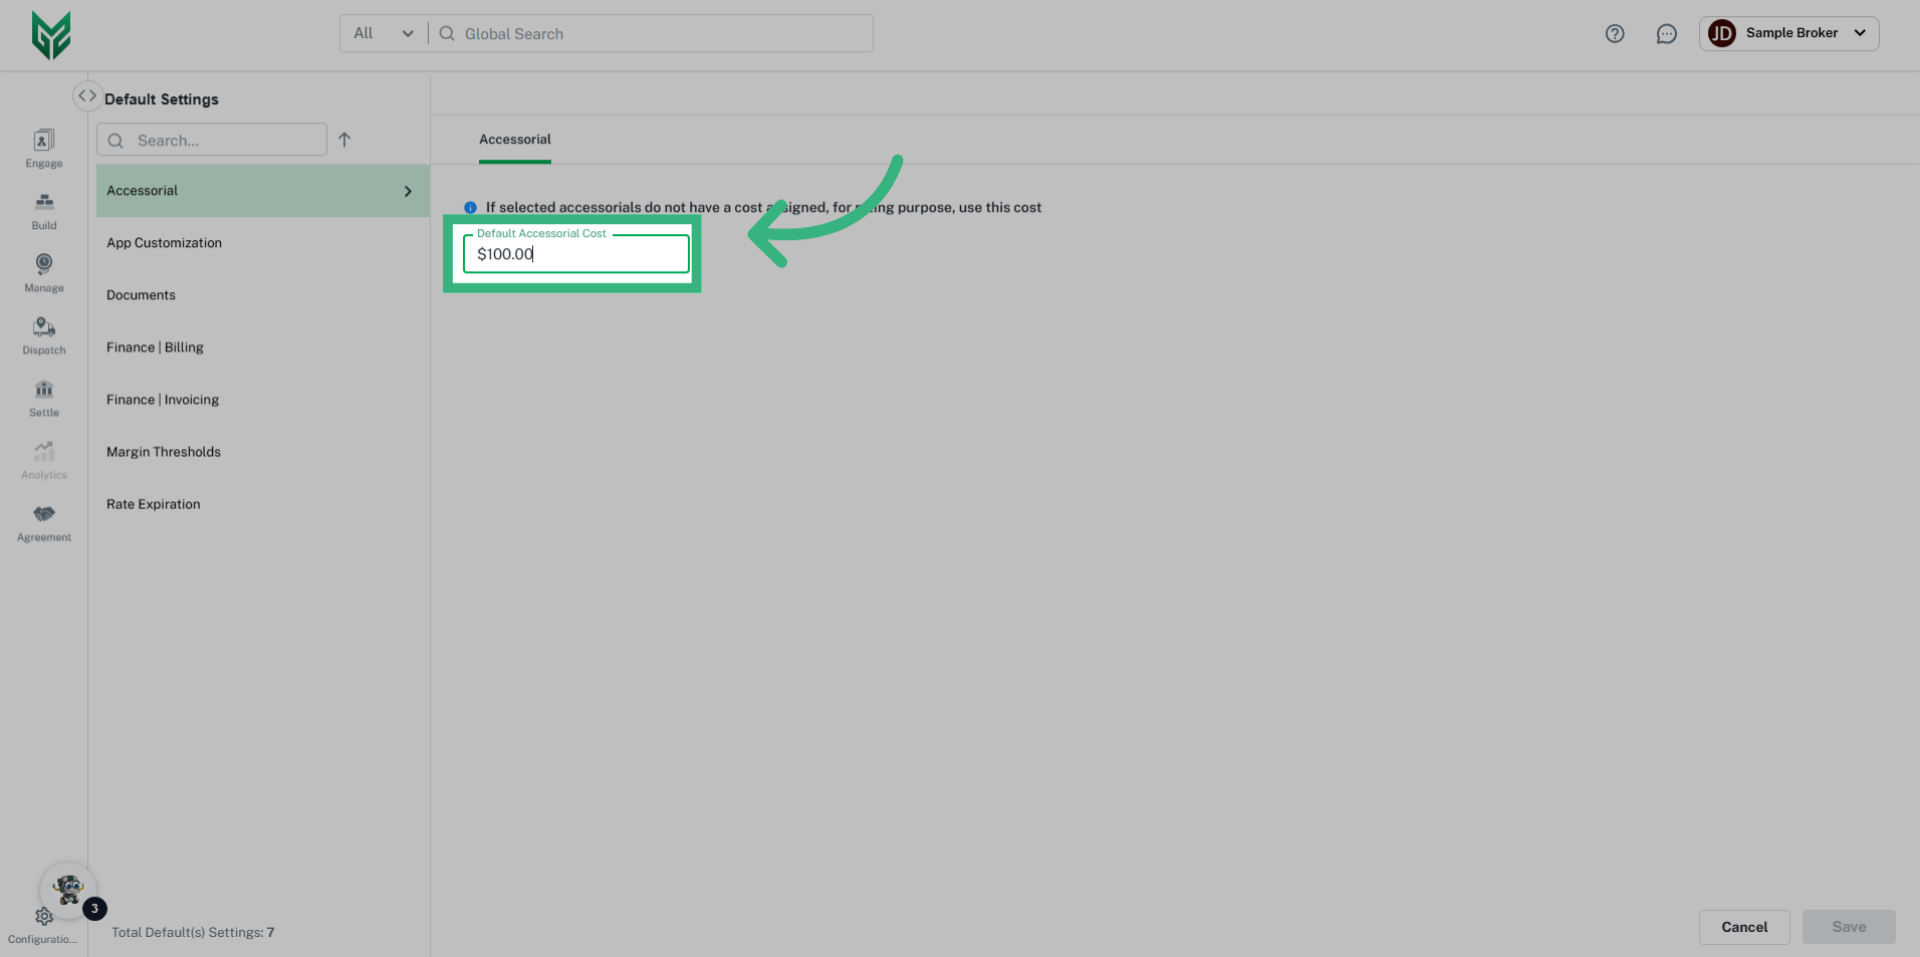Image resolution: width=1920 pixels, height=957 pixels.
Task: Select the Margin Thresholds settings category
Action: 163,451
